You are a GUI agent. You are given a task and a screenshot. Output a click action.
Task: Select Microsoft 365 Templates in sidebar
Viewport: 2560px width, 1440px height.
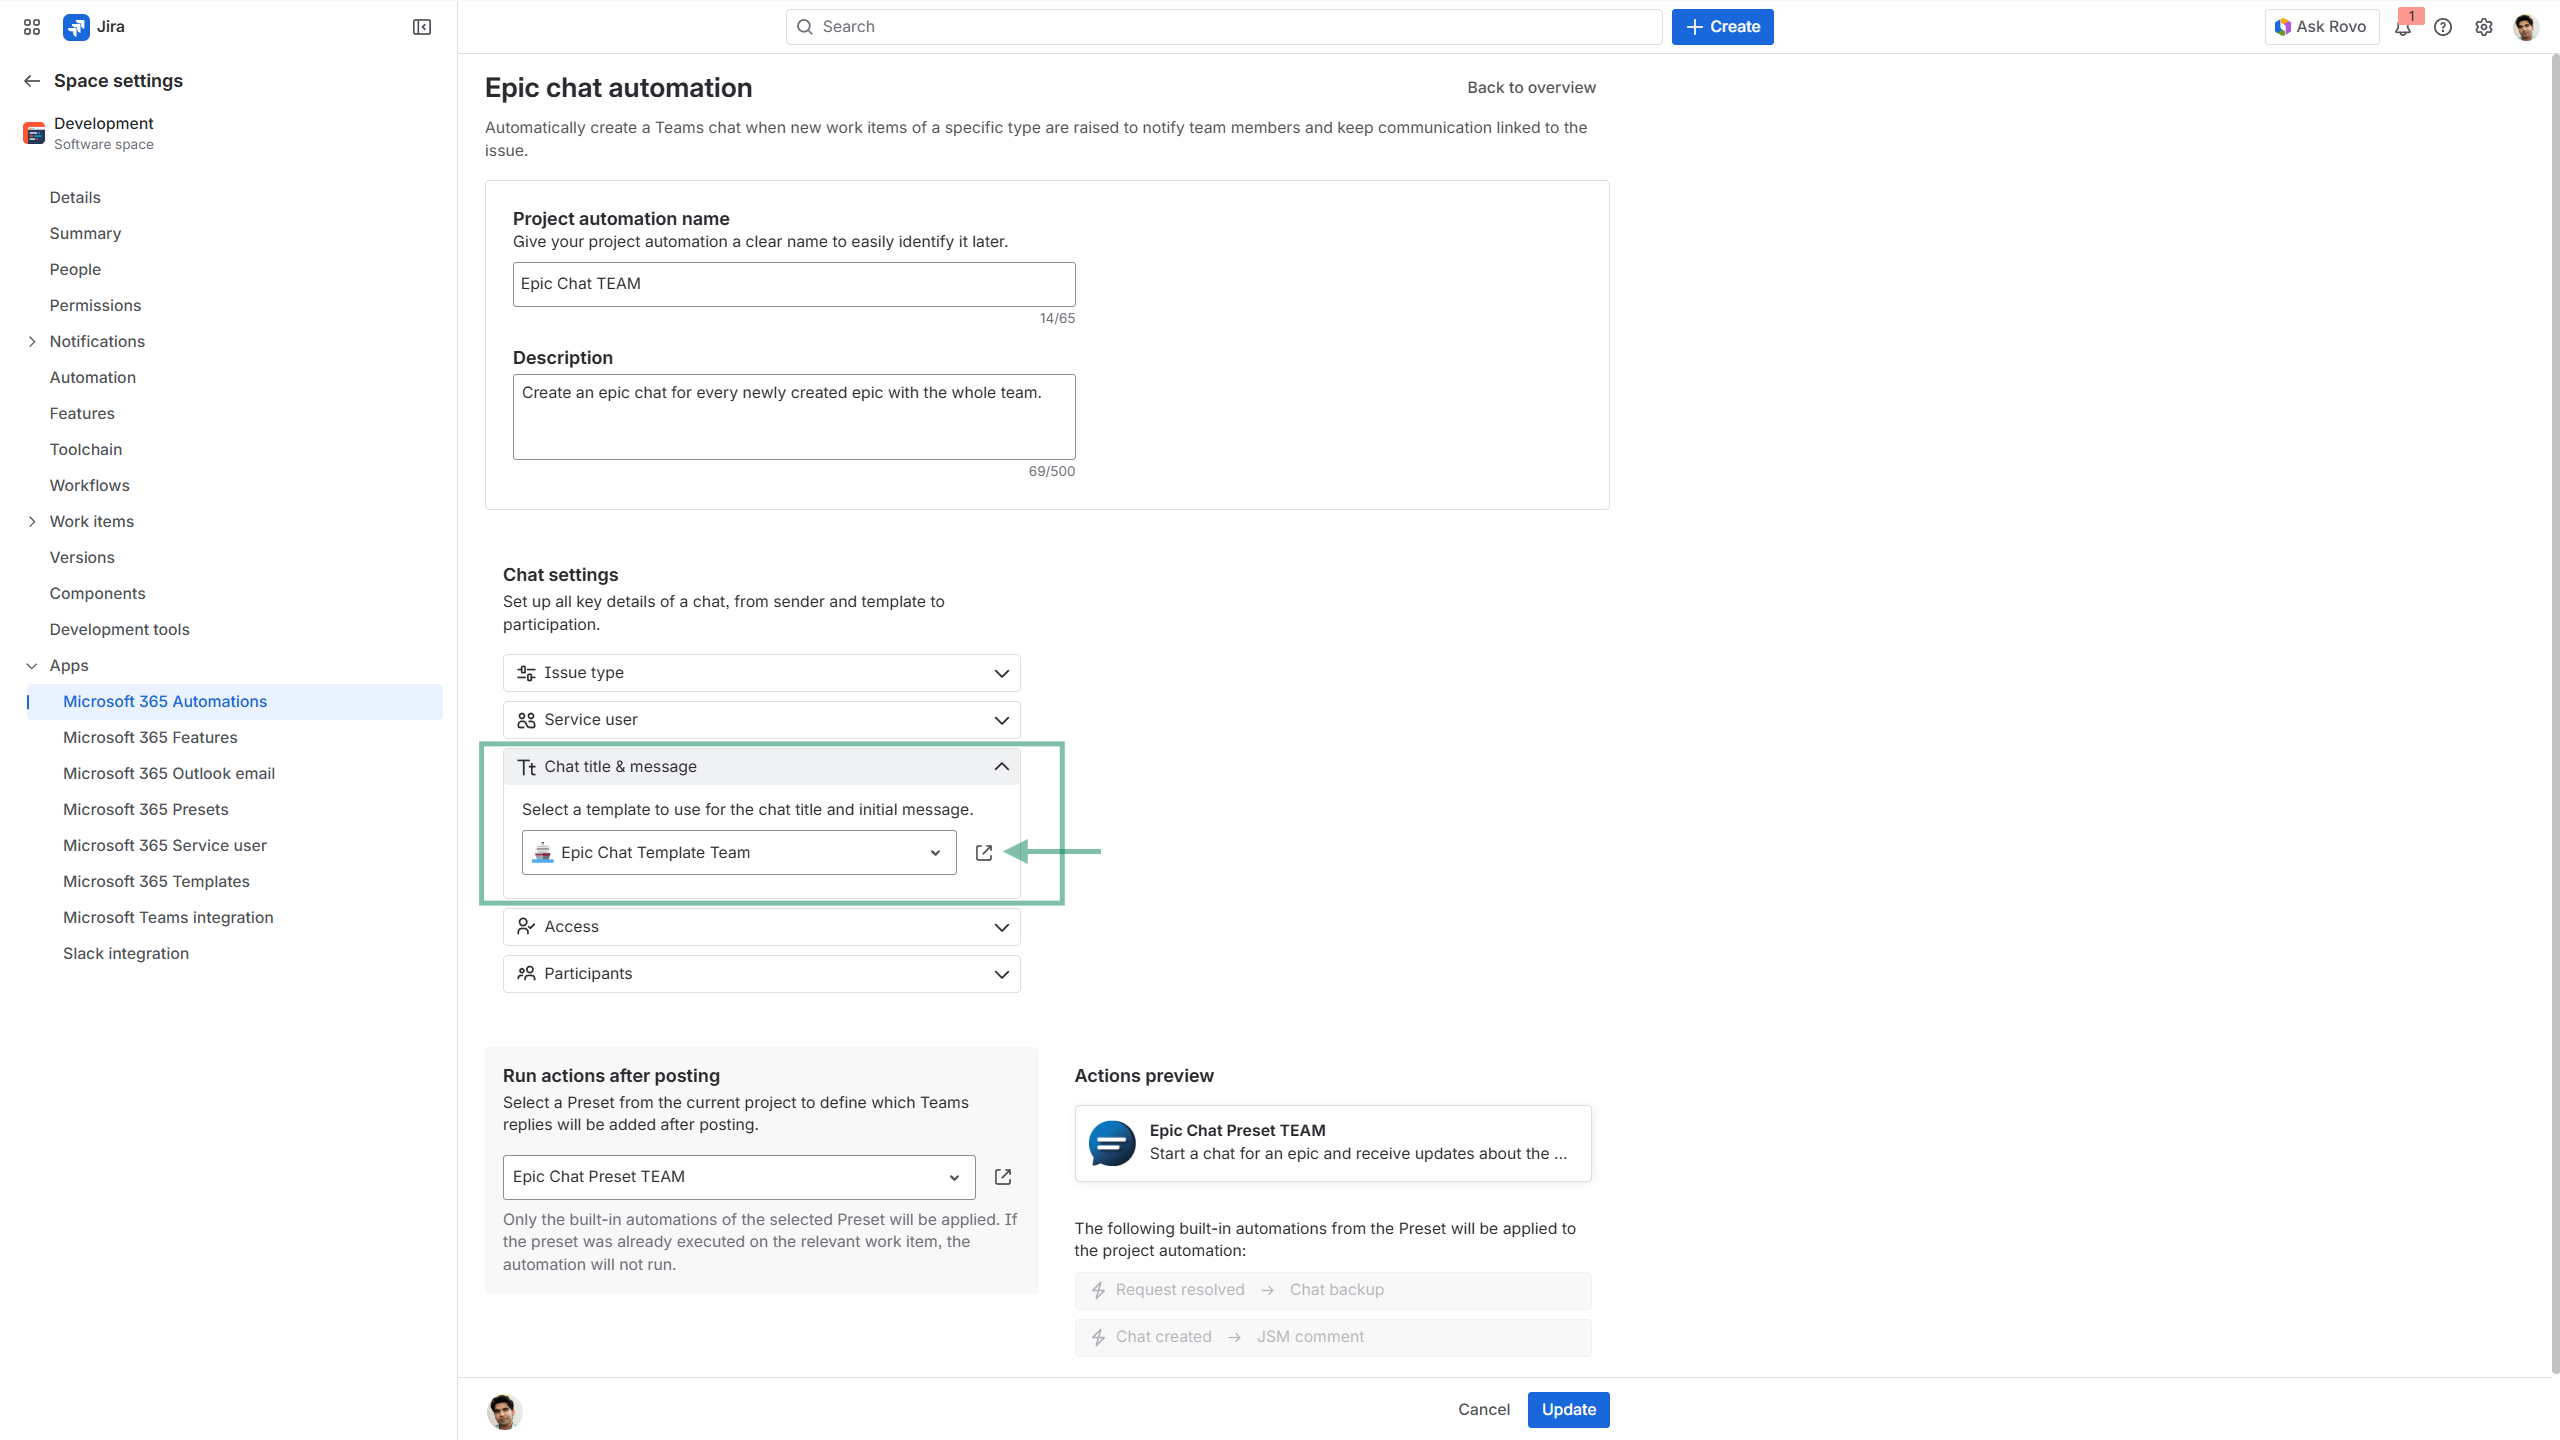tap(156, 881)
